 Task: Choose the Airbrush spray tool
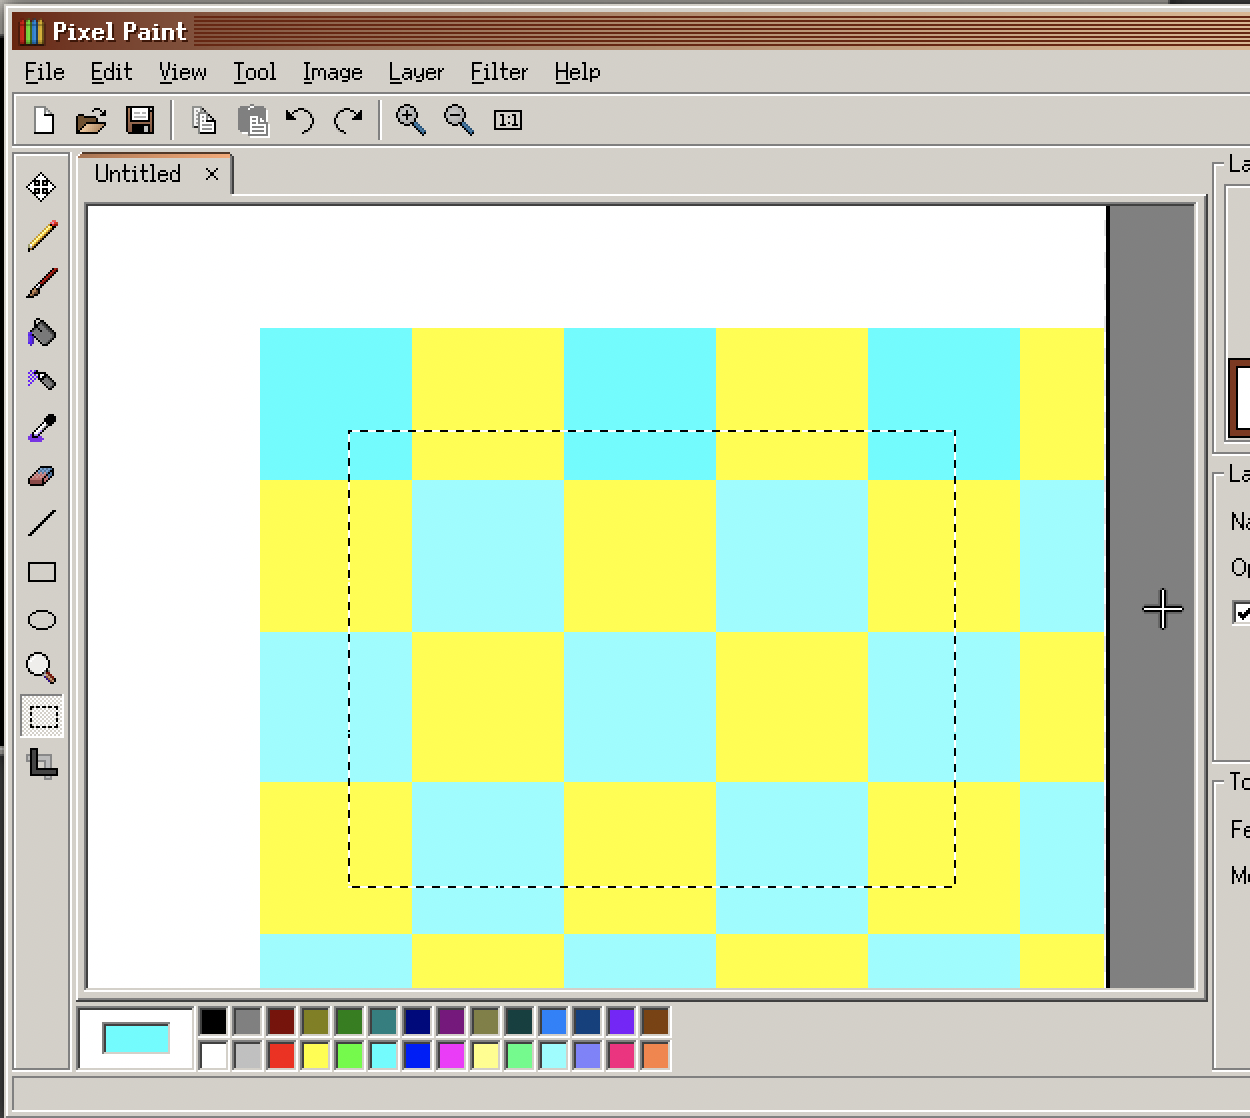41,380
